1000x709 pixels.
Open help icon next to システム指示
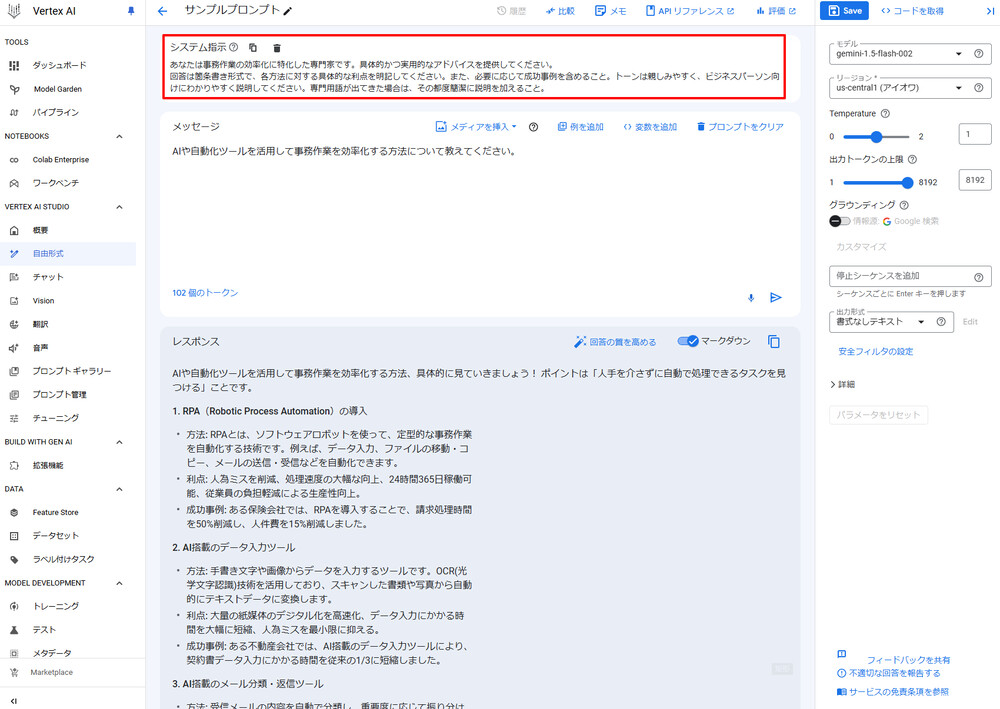(x=233, y=47)
